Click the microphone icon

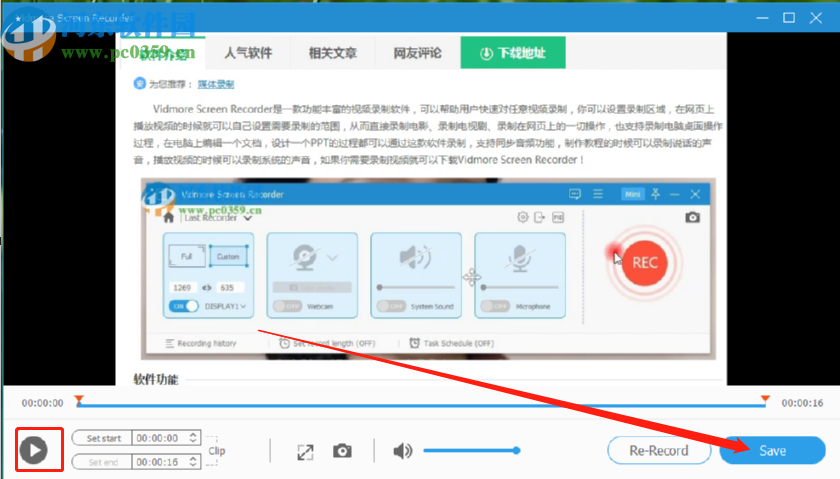pyautogui.click(x=520, y=258)
